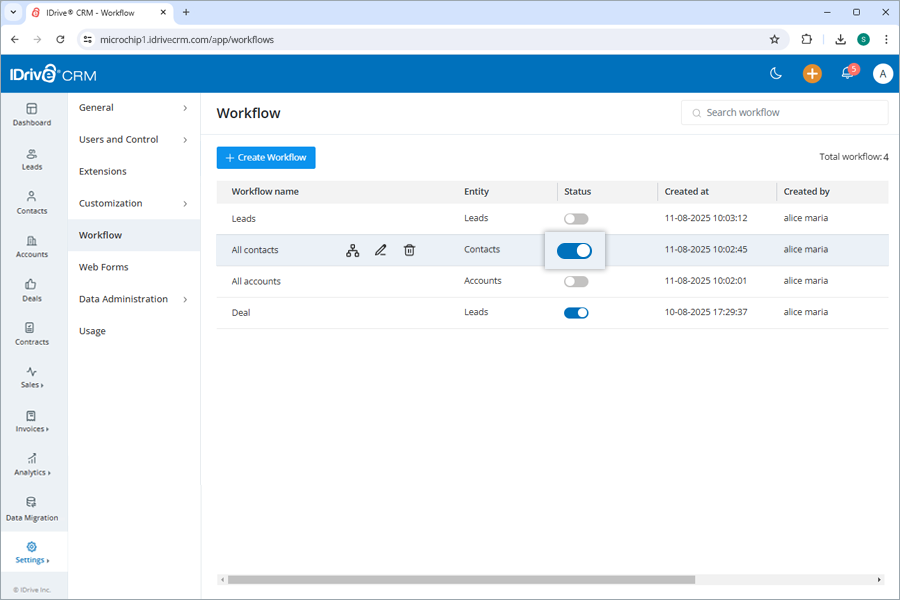Screen dimensions: 900x600
Task: Delete the All contacts workflow via trash icon
Action: (409, 250)
